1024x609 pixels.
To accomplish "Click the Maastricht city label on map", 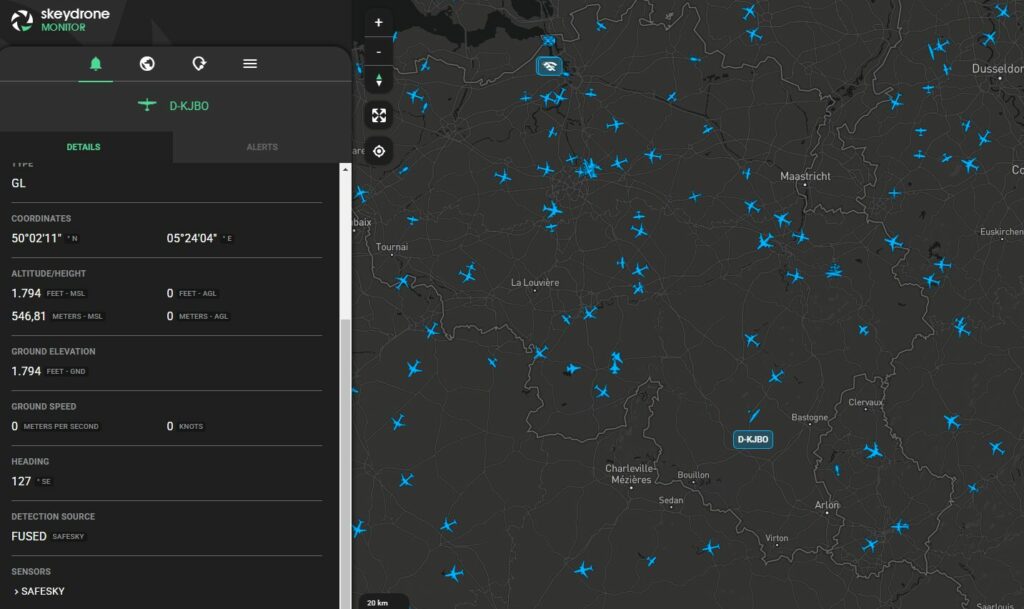I will [x=805, y=176].
